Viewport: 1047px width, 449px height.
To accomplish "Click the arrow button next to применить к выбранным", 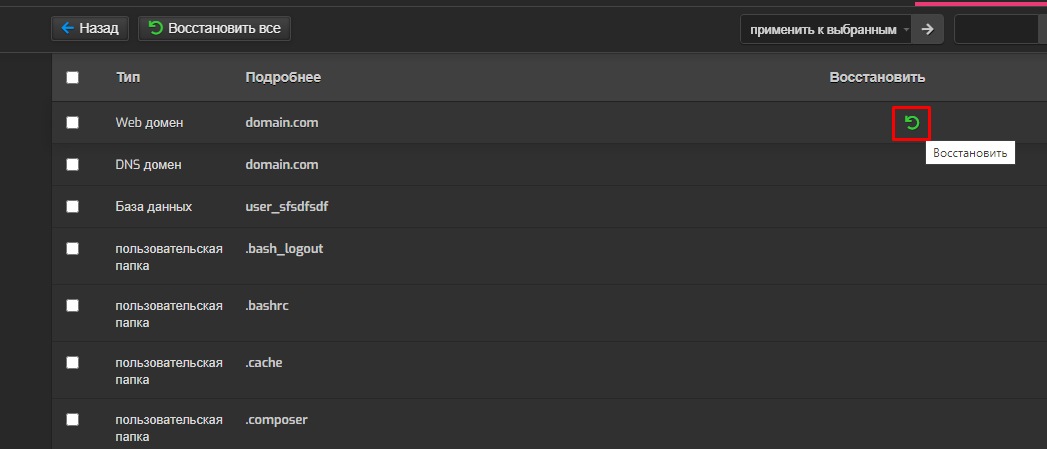I will (x=927, y=29).
